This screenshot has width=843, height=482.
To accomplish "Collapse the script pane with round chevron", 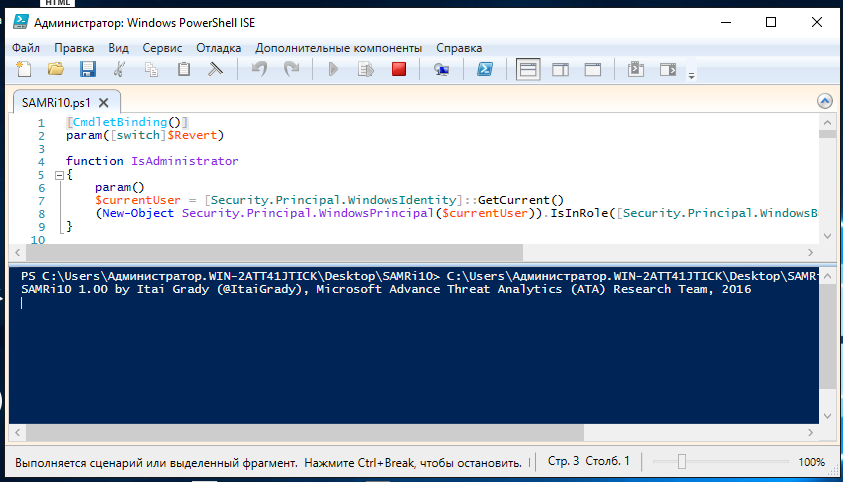I will 825,101.
